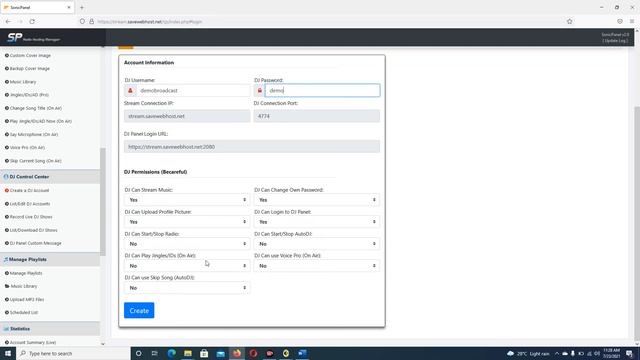
Task: Select the DJ Connection Port field
Action: 317,116
